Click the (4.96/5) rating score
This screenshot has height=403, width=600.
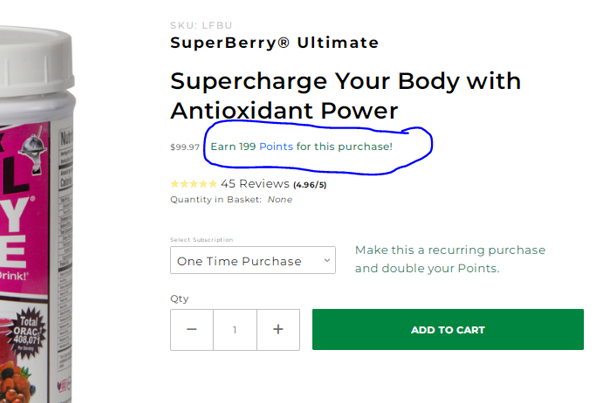coord(310,185)
